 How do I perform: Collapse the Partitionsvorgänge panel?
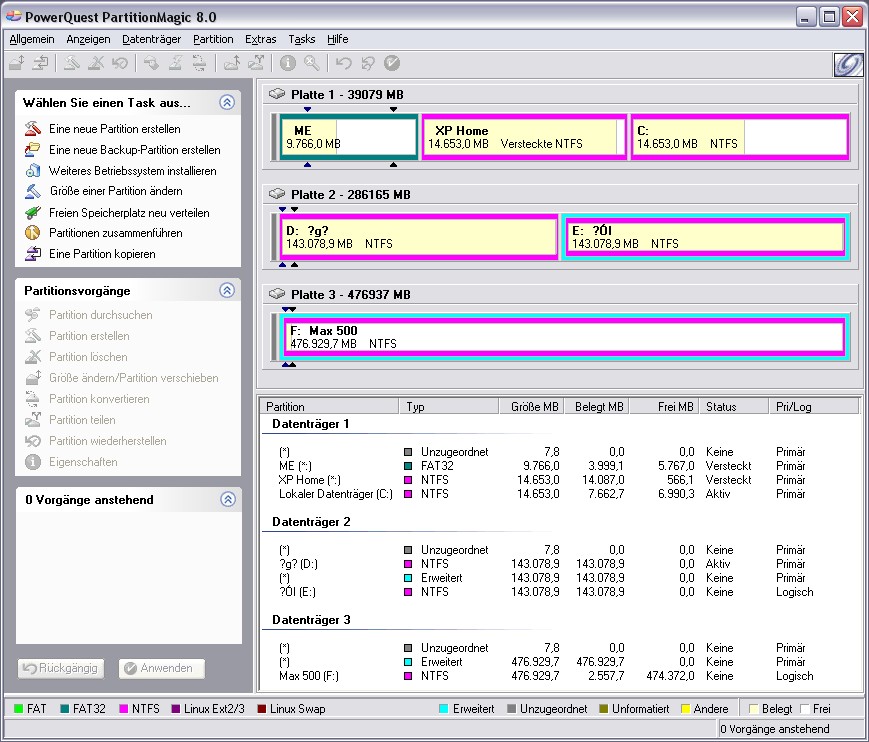coord(227,290)
